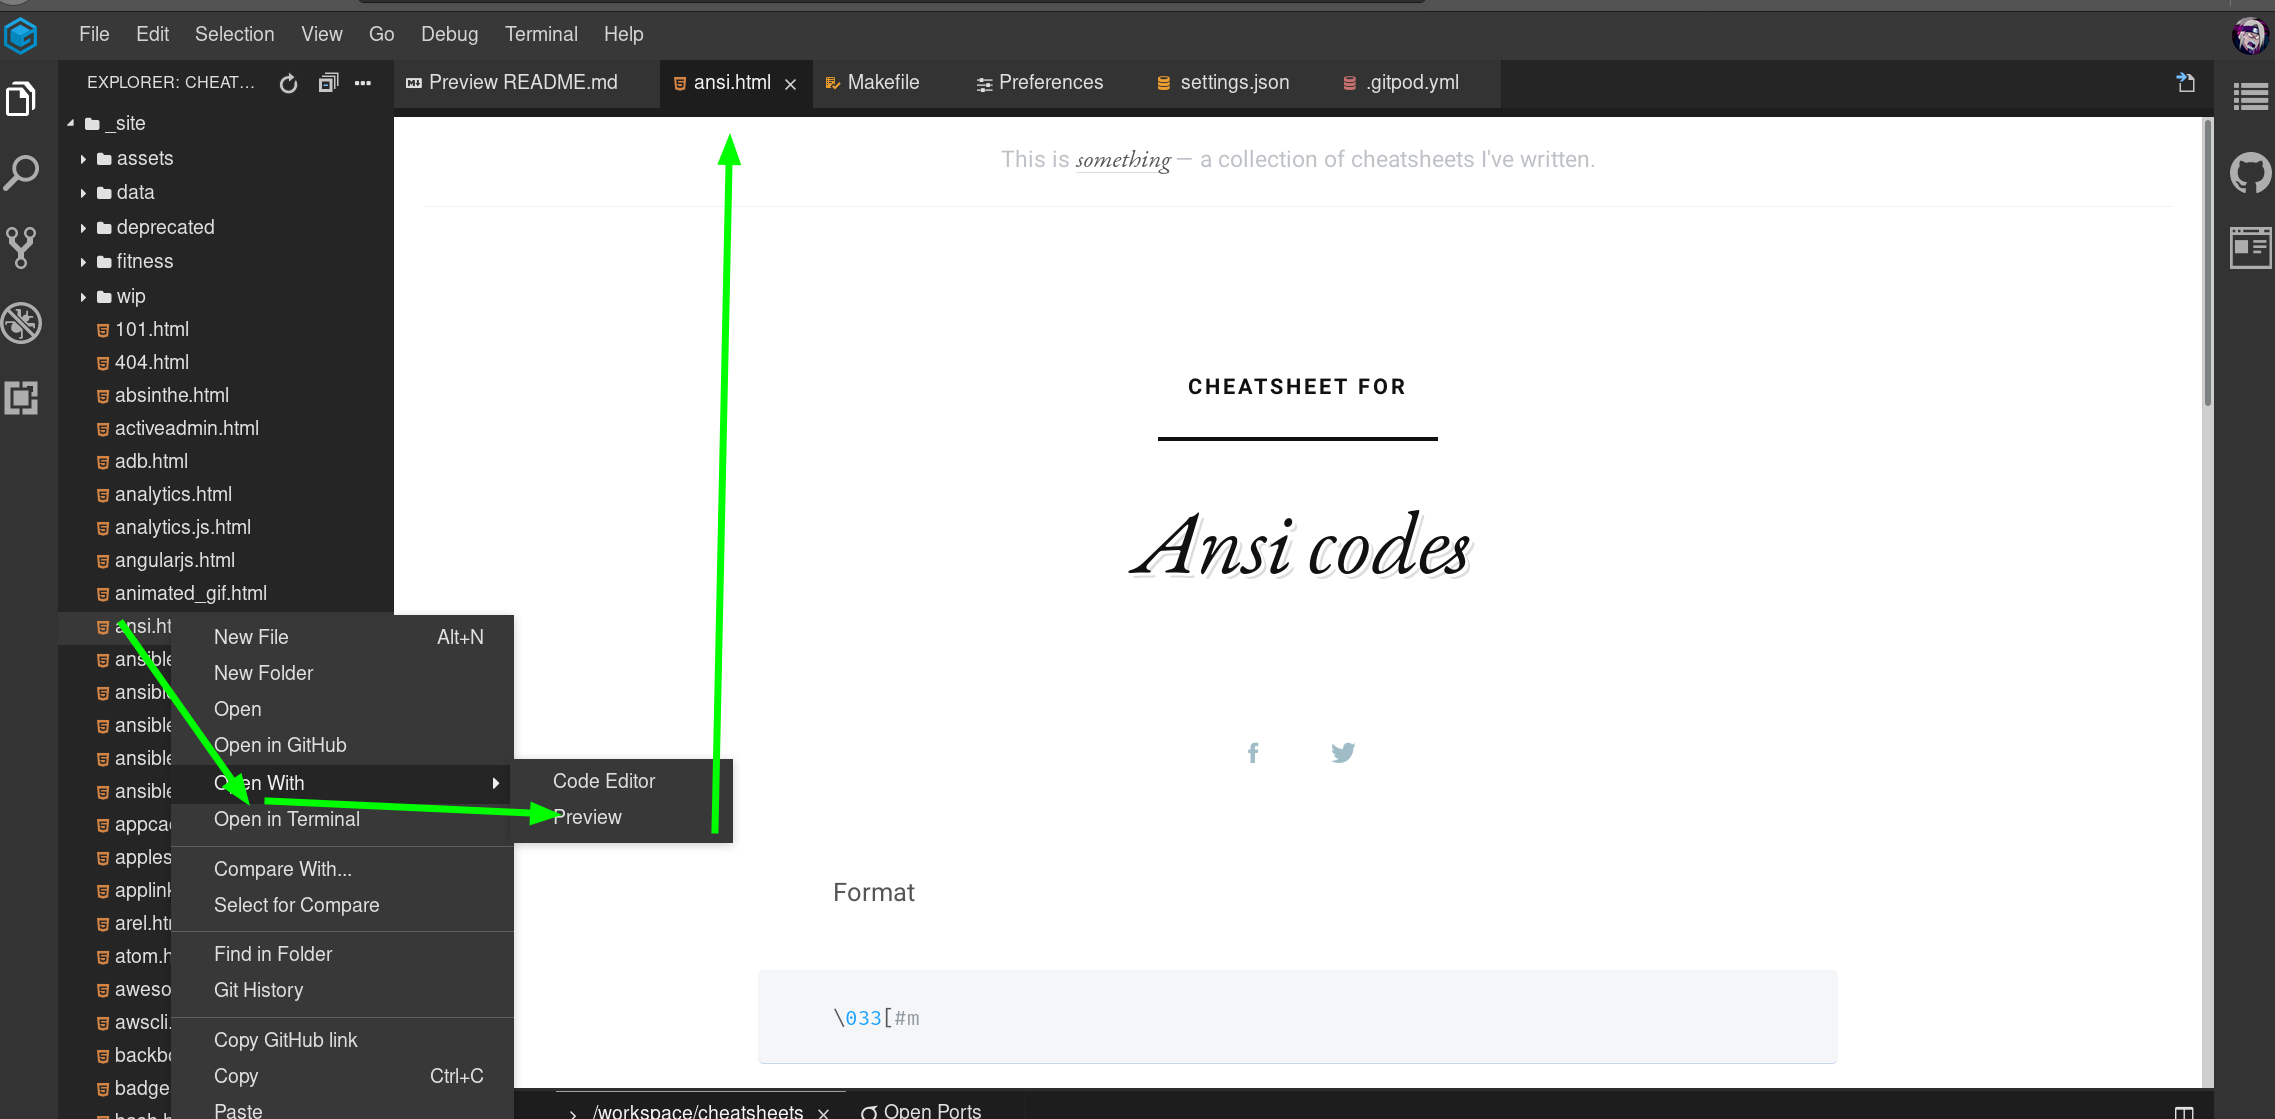2275x1119 pixels.
Task: Click the collapse-all folders icon in Explorer
Action: (327, 83)
